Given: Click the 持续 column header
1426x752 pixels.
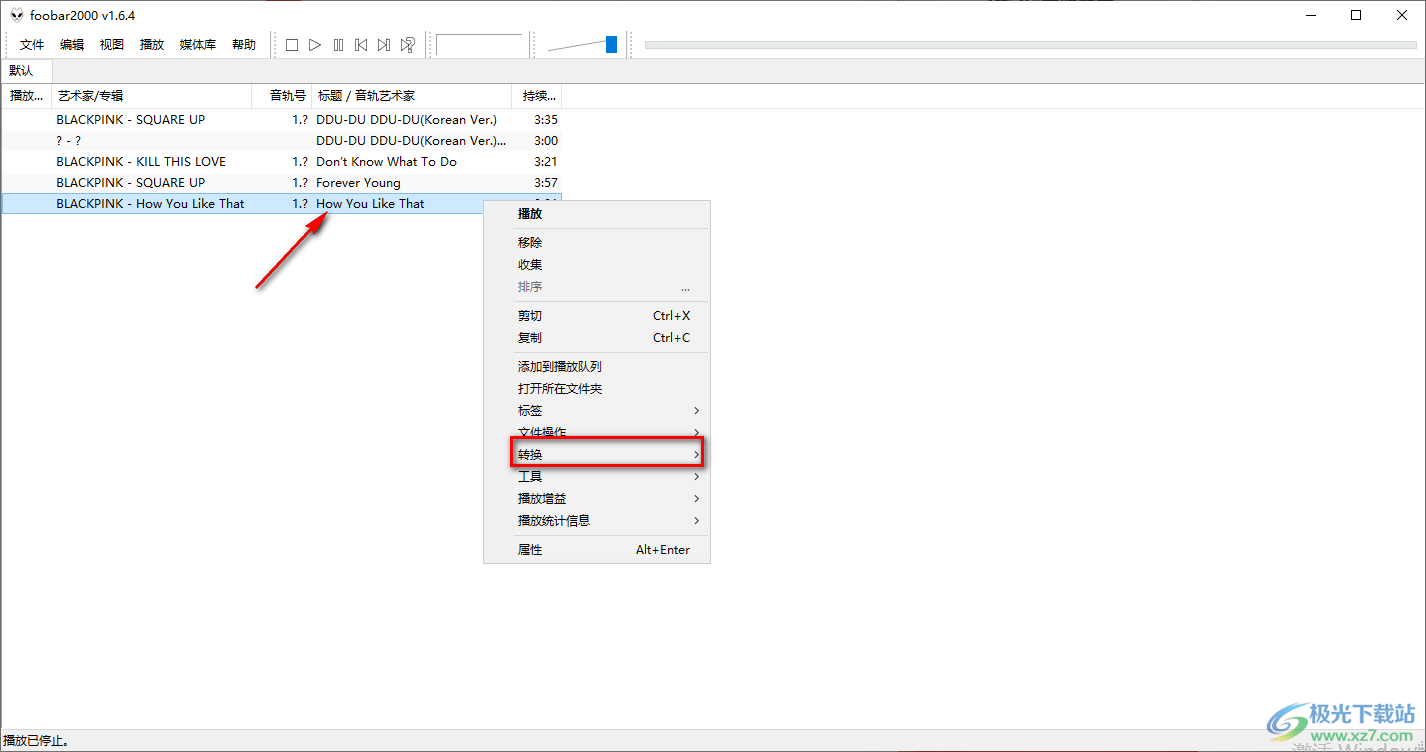Looking at the screenshot, I should 537,96.
